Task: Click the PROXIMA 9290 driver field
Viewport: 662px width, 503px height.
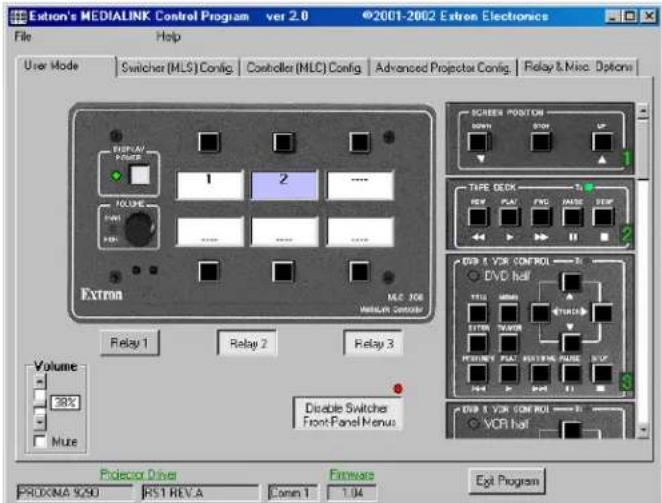Action: 74,492
